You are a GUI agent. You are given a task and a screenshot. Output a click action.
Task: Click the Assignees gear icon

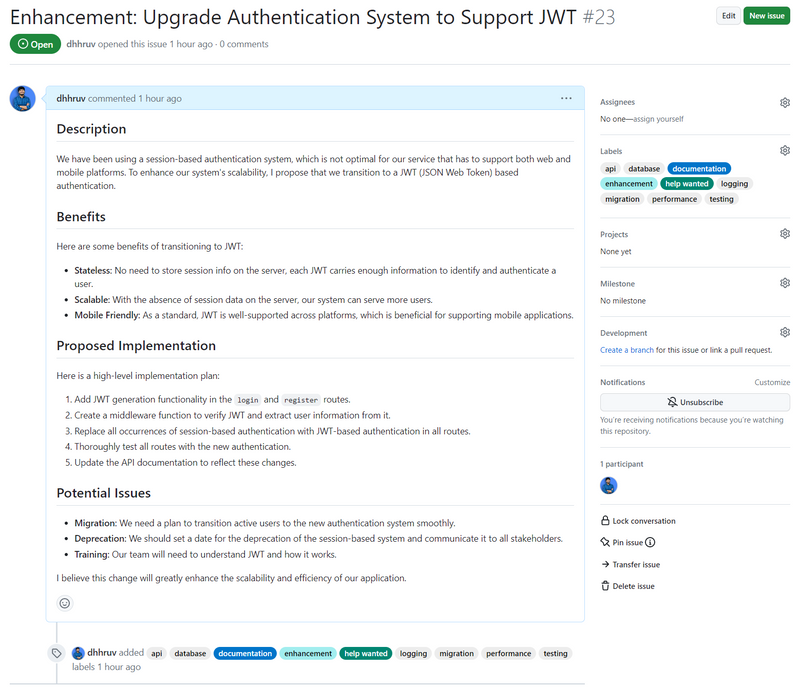click(x=785, y=102)
